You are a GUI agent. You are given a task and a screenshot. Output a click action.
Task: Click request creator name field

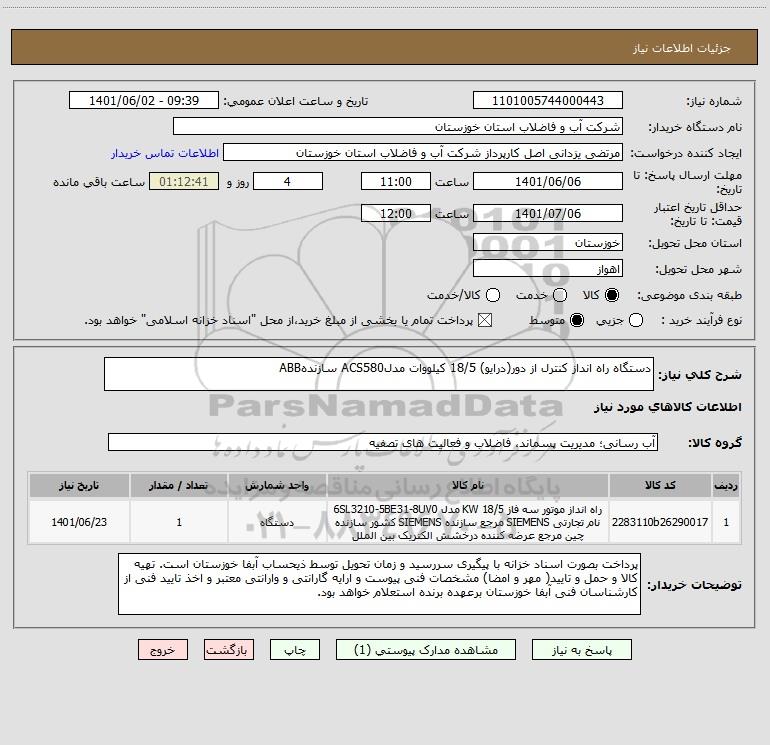coord(423,153)
